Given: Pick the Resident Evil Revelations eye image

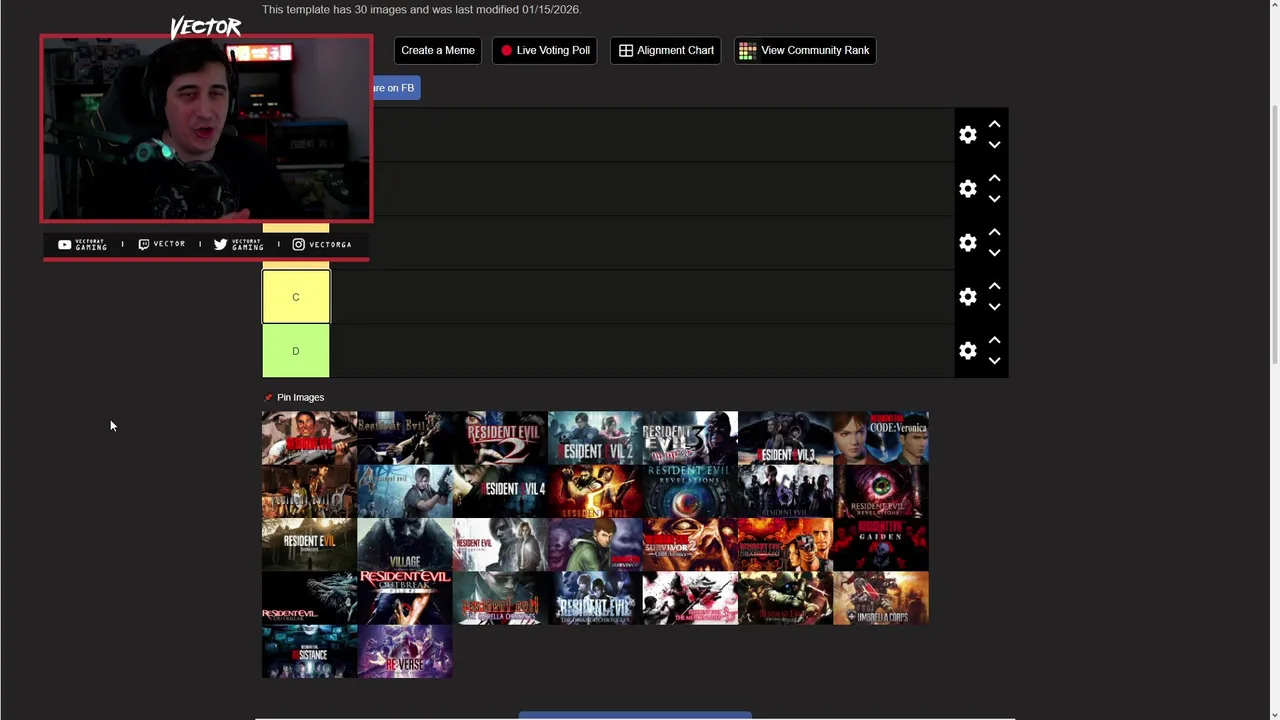Looking at the screenshot, I should tap(690, 491).
